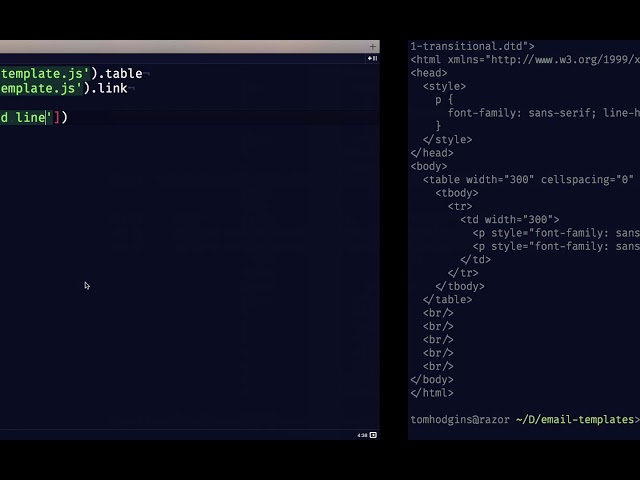
Task: Click the "<style>" opening tag in the terminal
Action: click(x=444, y=87)
